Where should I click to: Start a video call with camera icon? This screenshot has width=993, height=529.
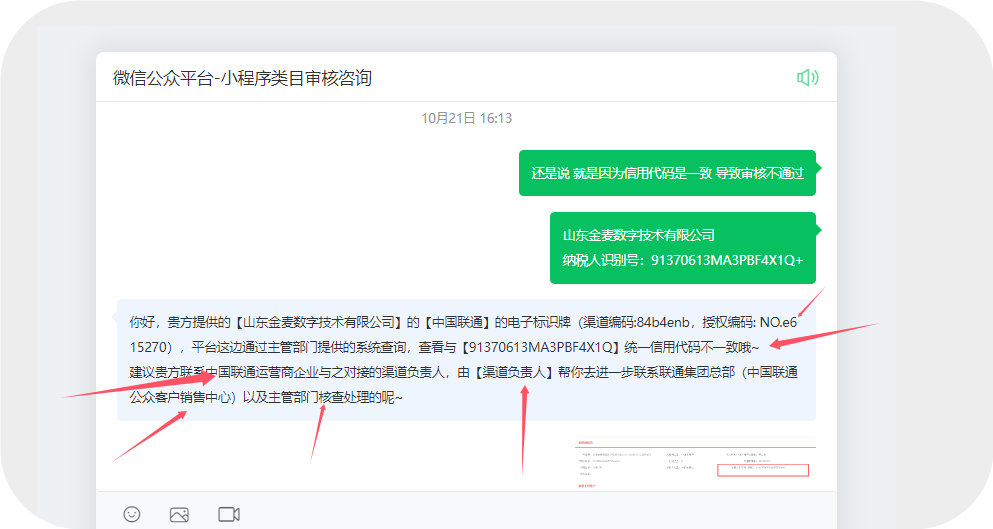[229, 514]
